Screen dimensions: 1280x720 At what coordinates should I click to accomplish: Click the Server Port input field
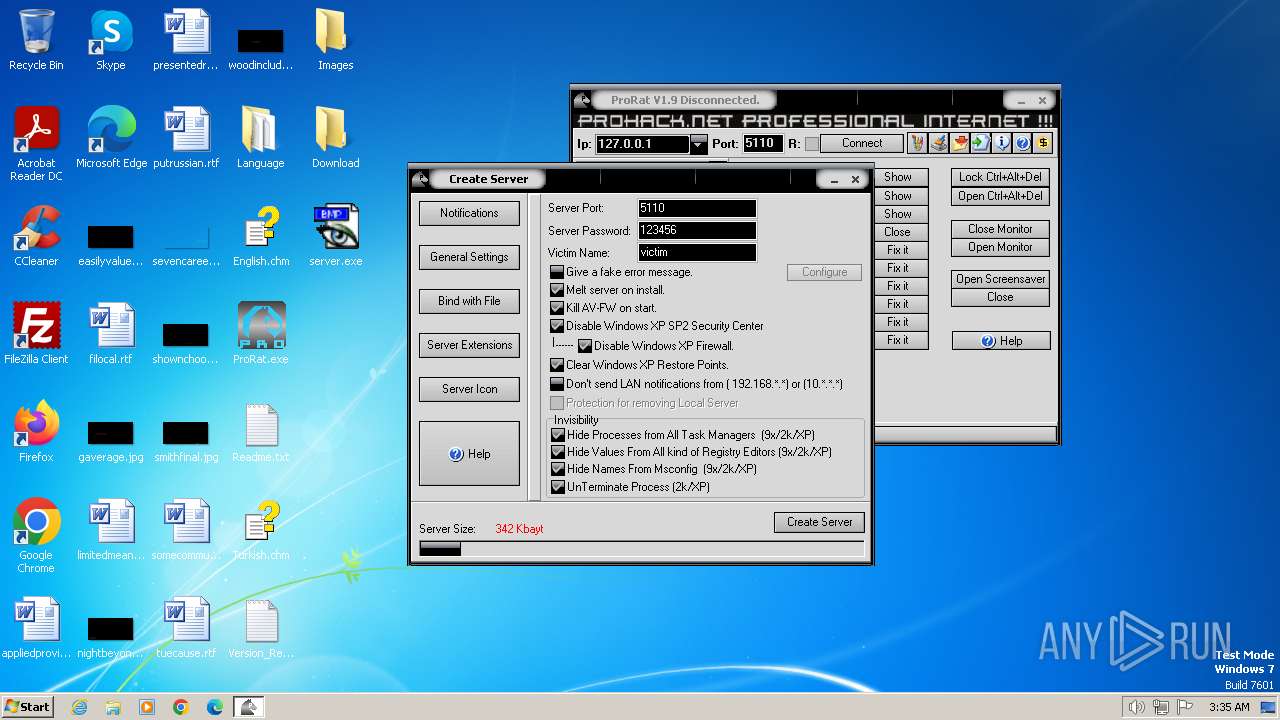pyautogui.click(x=697, y=208)
